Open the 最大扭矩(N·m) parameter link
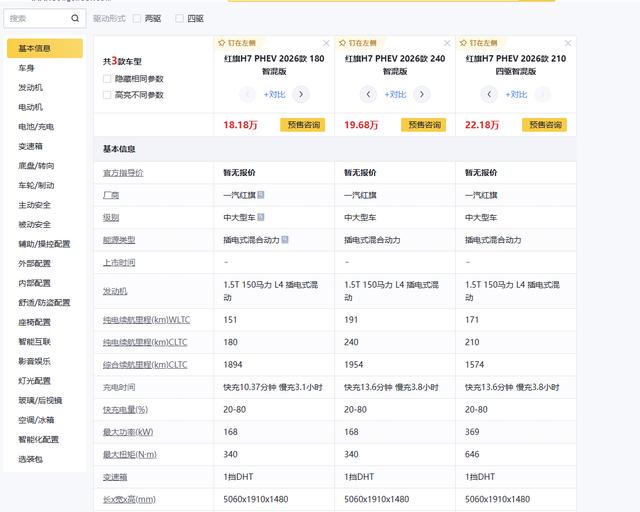 [x=129, y=454]
